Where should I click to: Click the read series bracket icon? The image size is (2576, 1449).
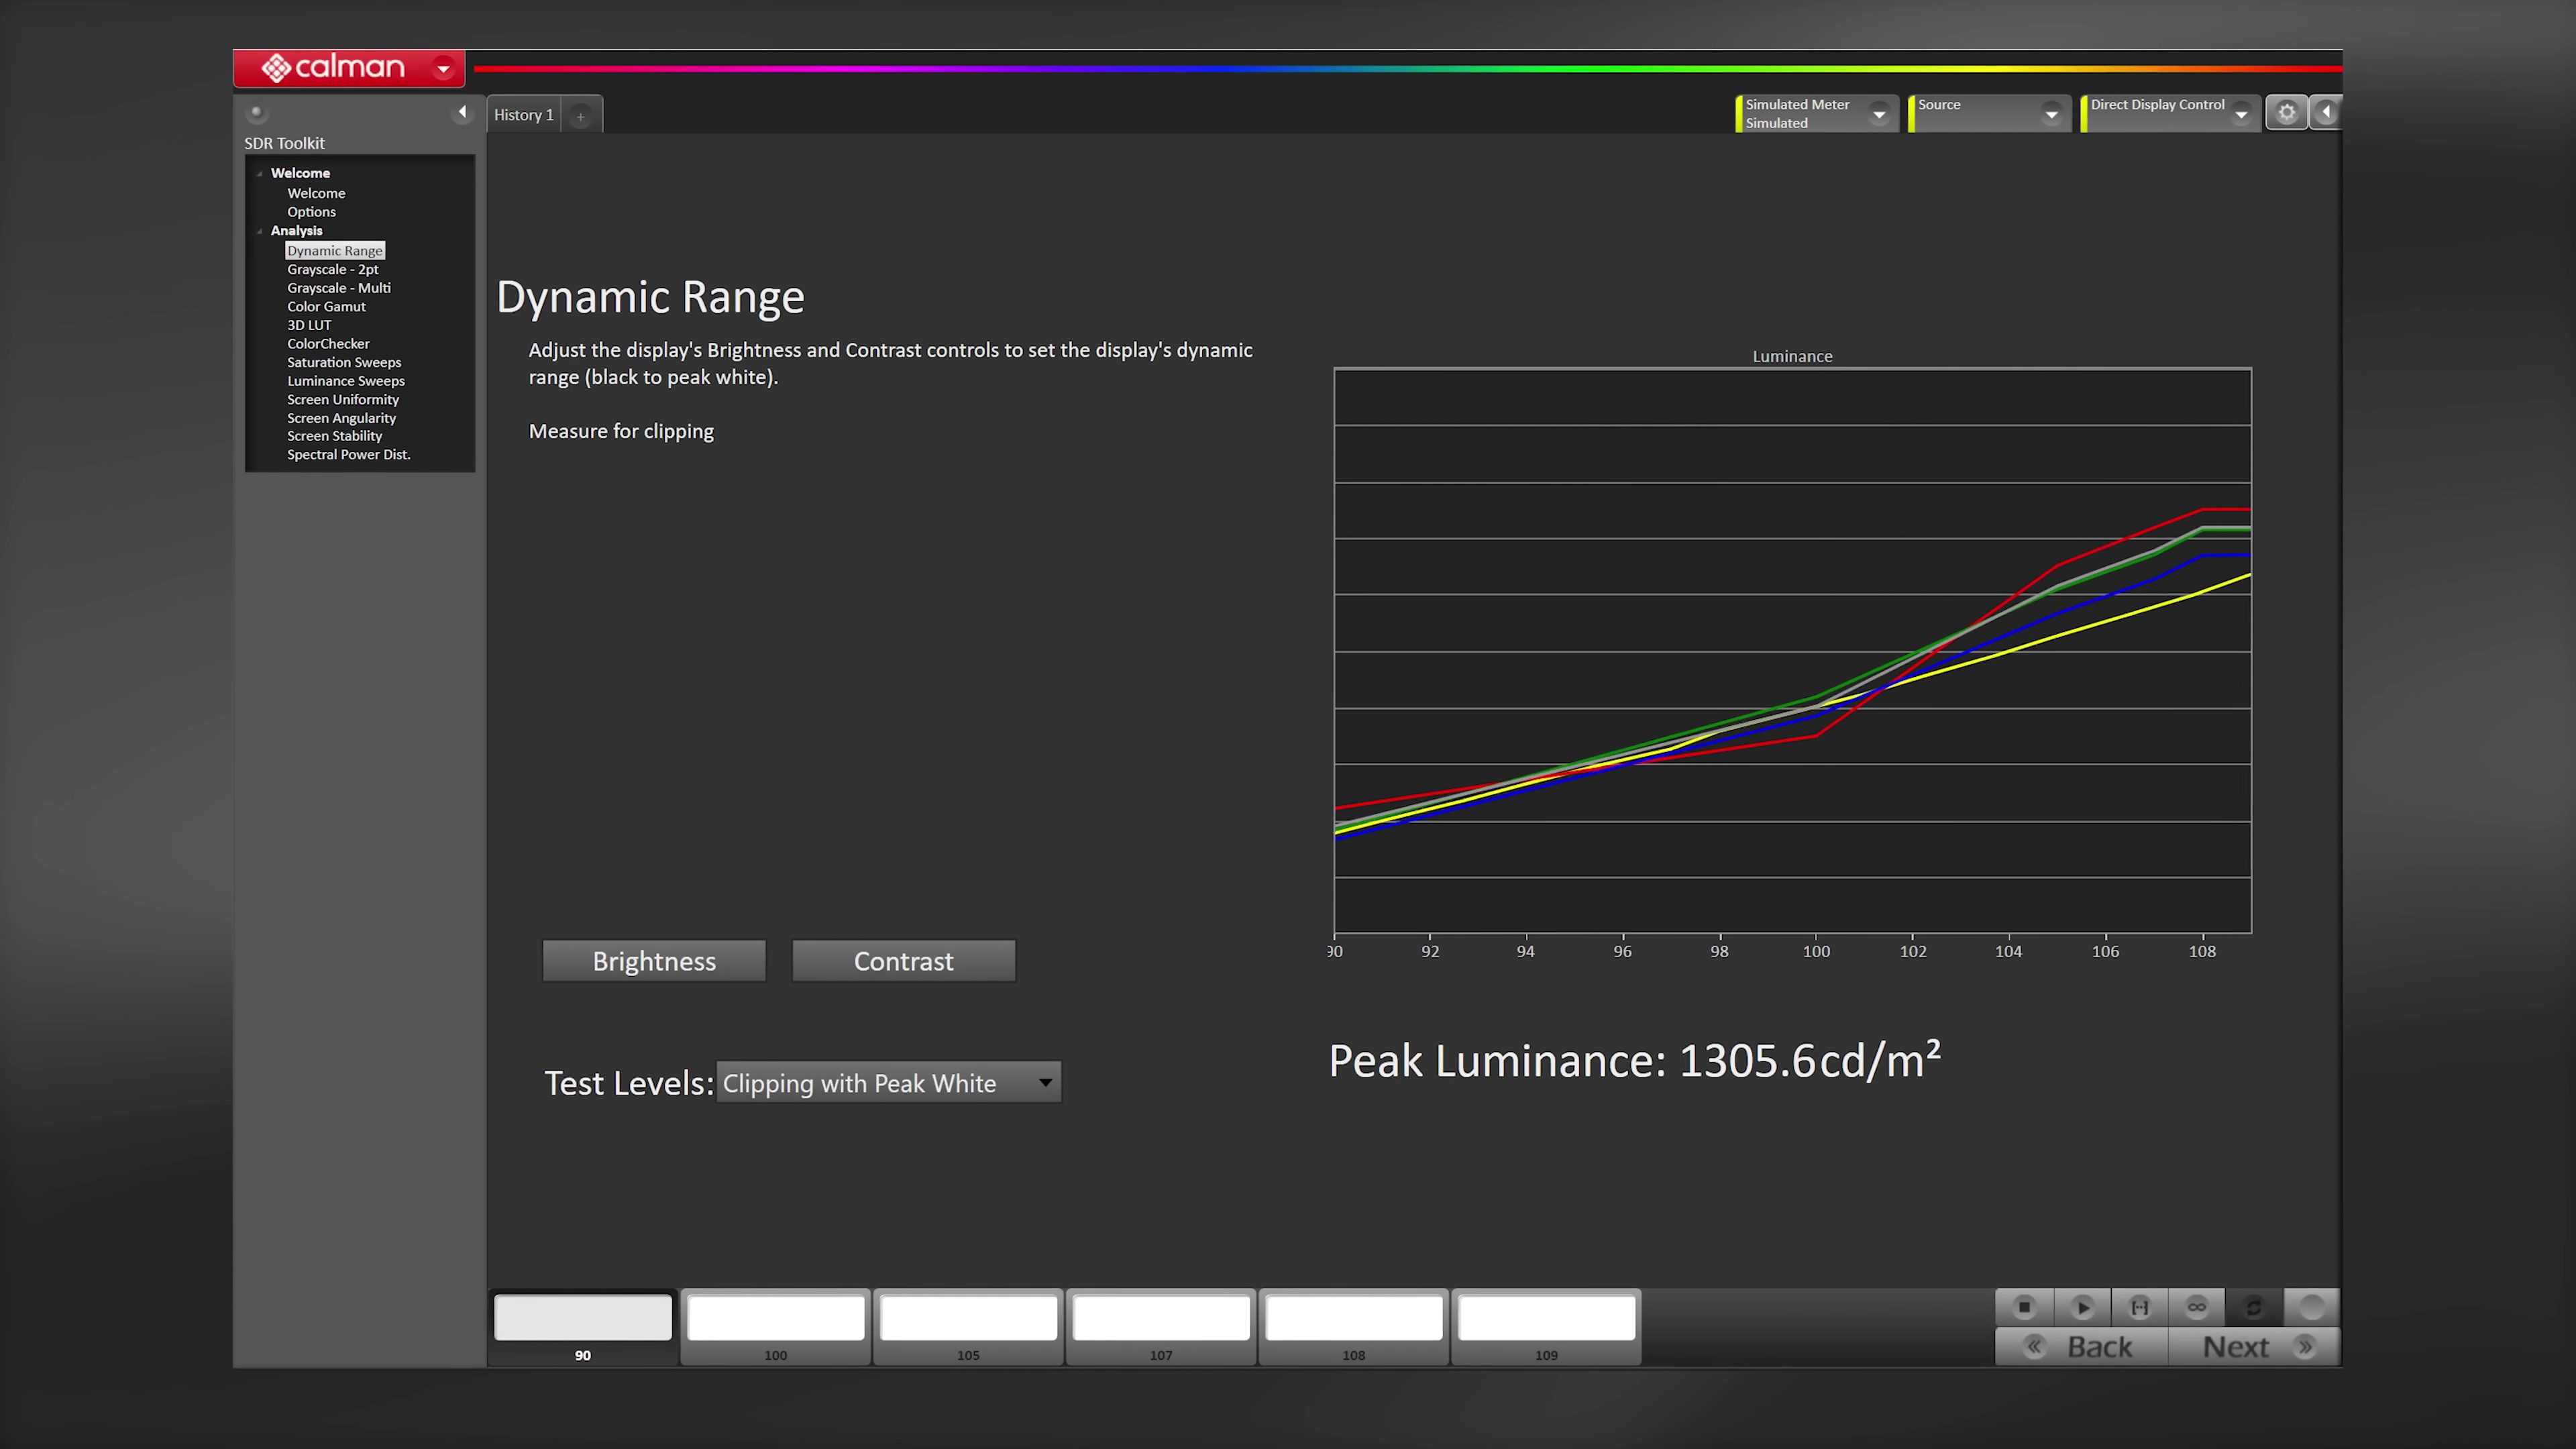[2139, 1307]
